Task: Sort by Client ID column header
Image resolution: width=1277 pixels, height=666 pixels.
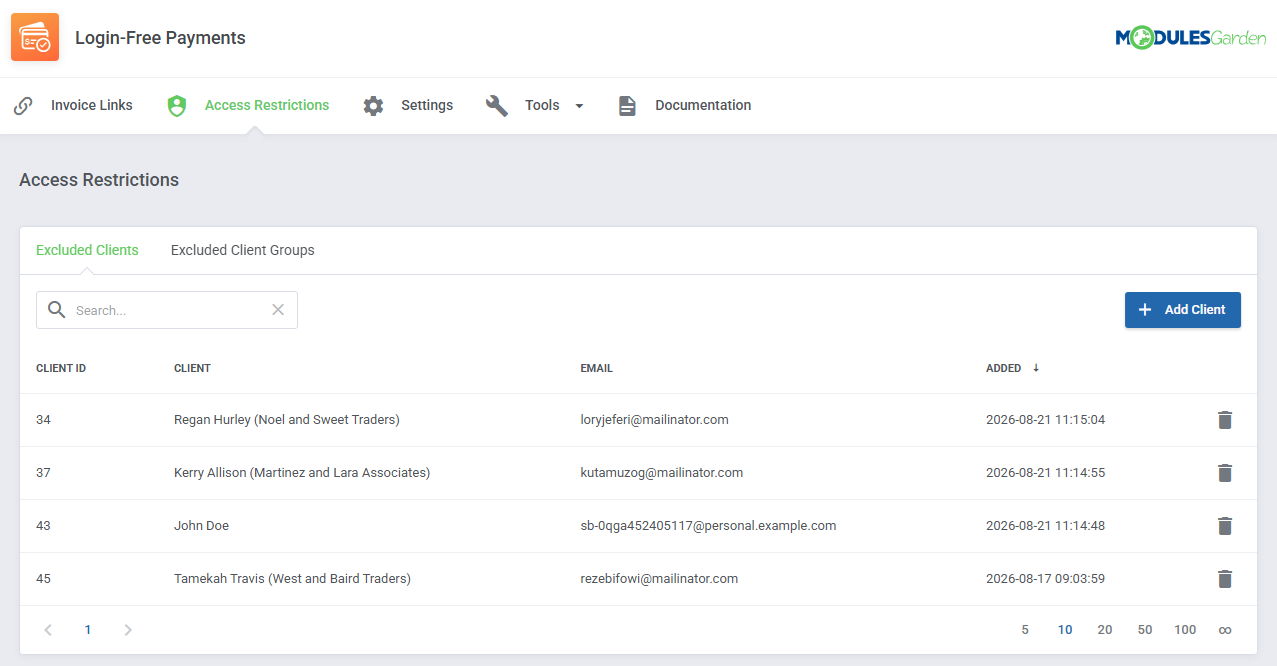Action: pos(61,368)
